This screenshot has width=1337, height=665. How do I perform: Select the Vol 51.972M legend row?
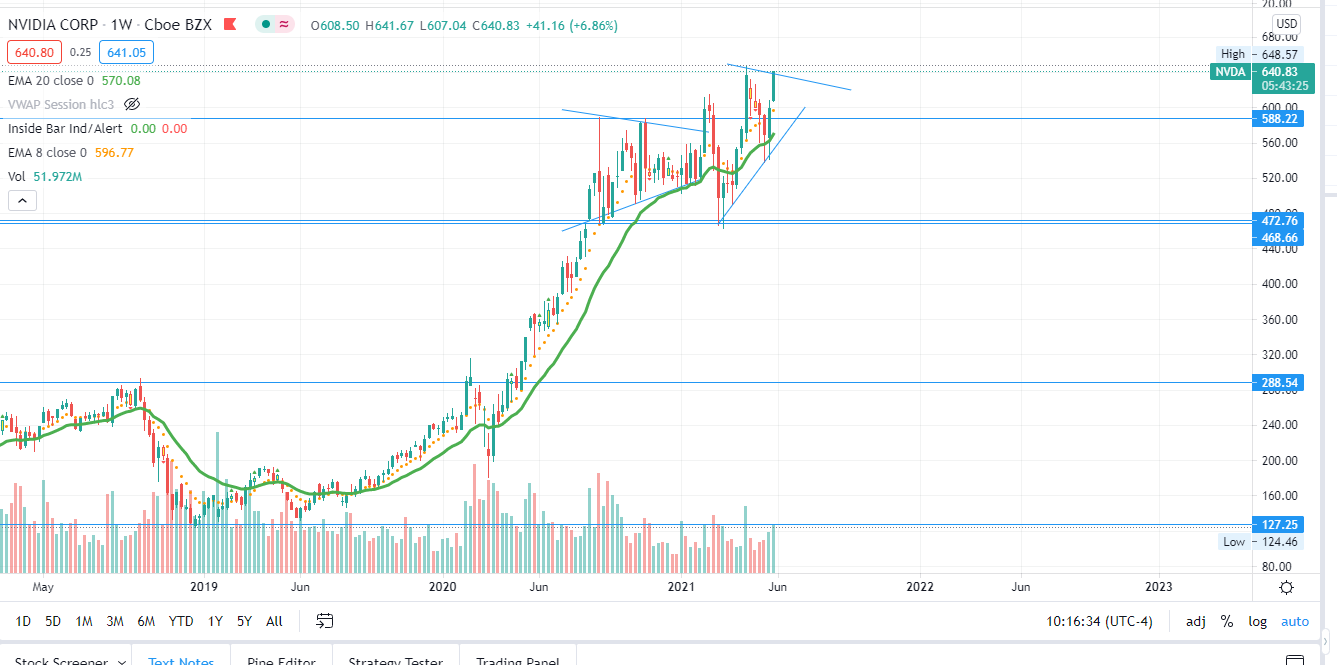[x=44, y=176]
